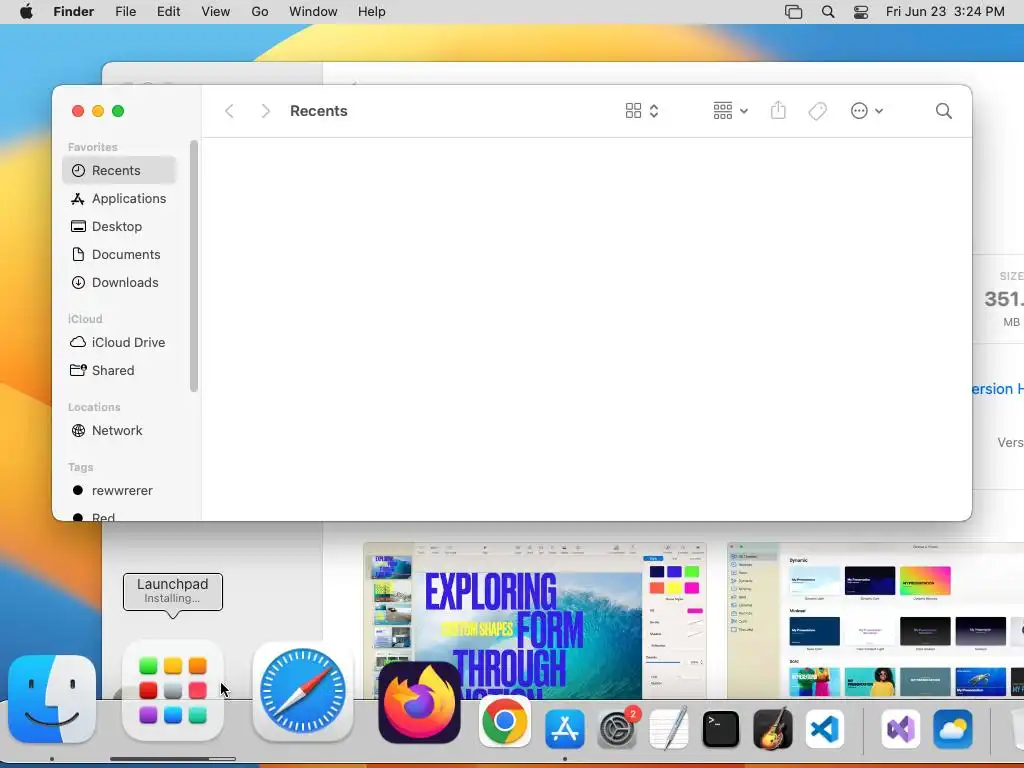
Task: Open the Window menu
Action: 313,12
